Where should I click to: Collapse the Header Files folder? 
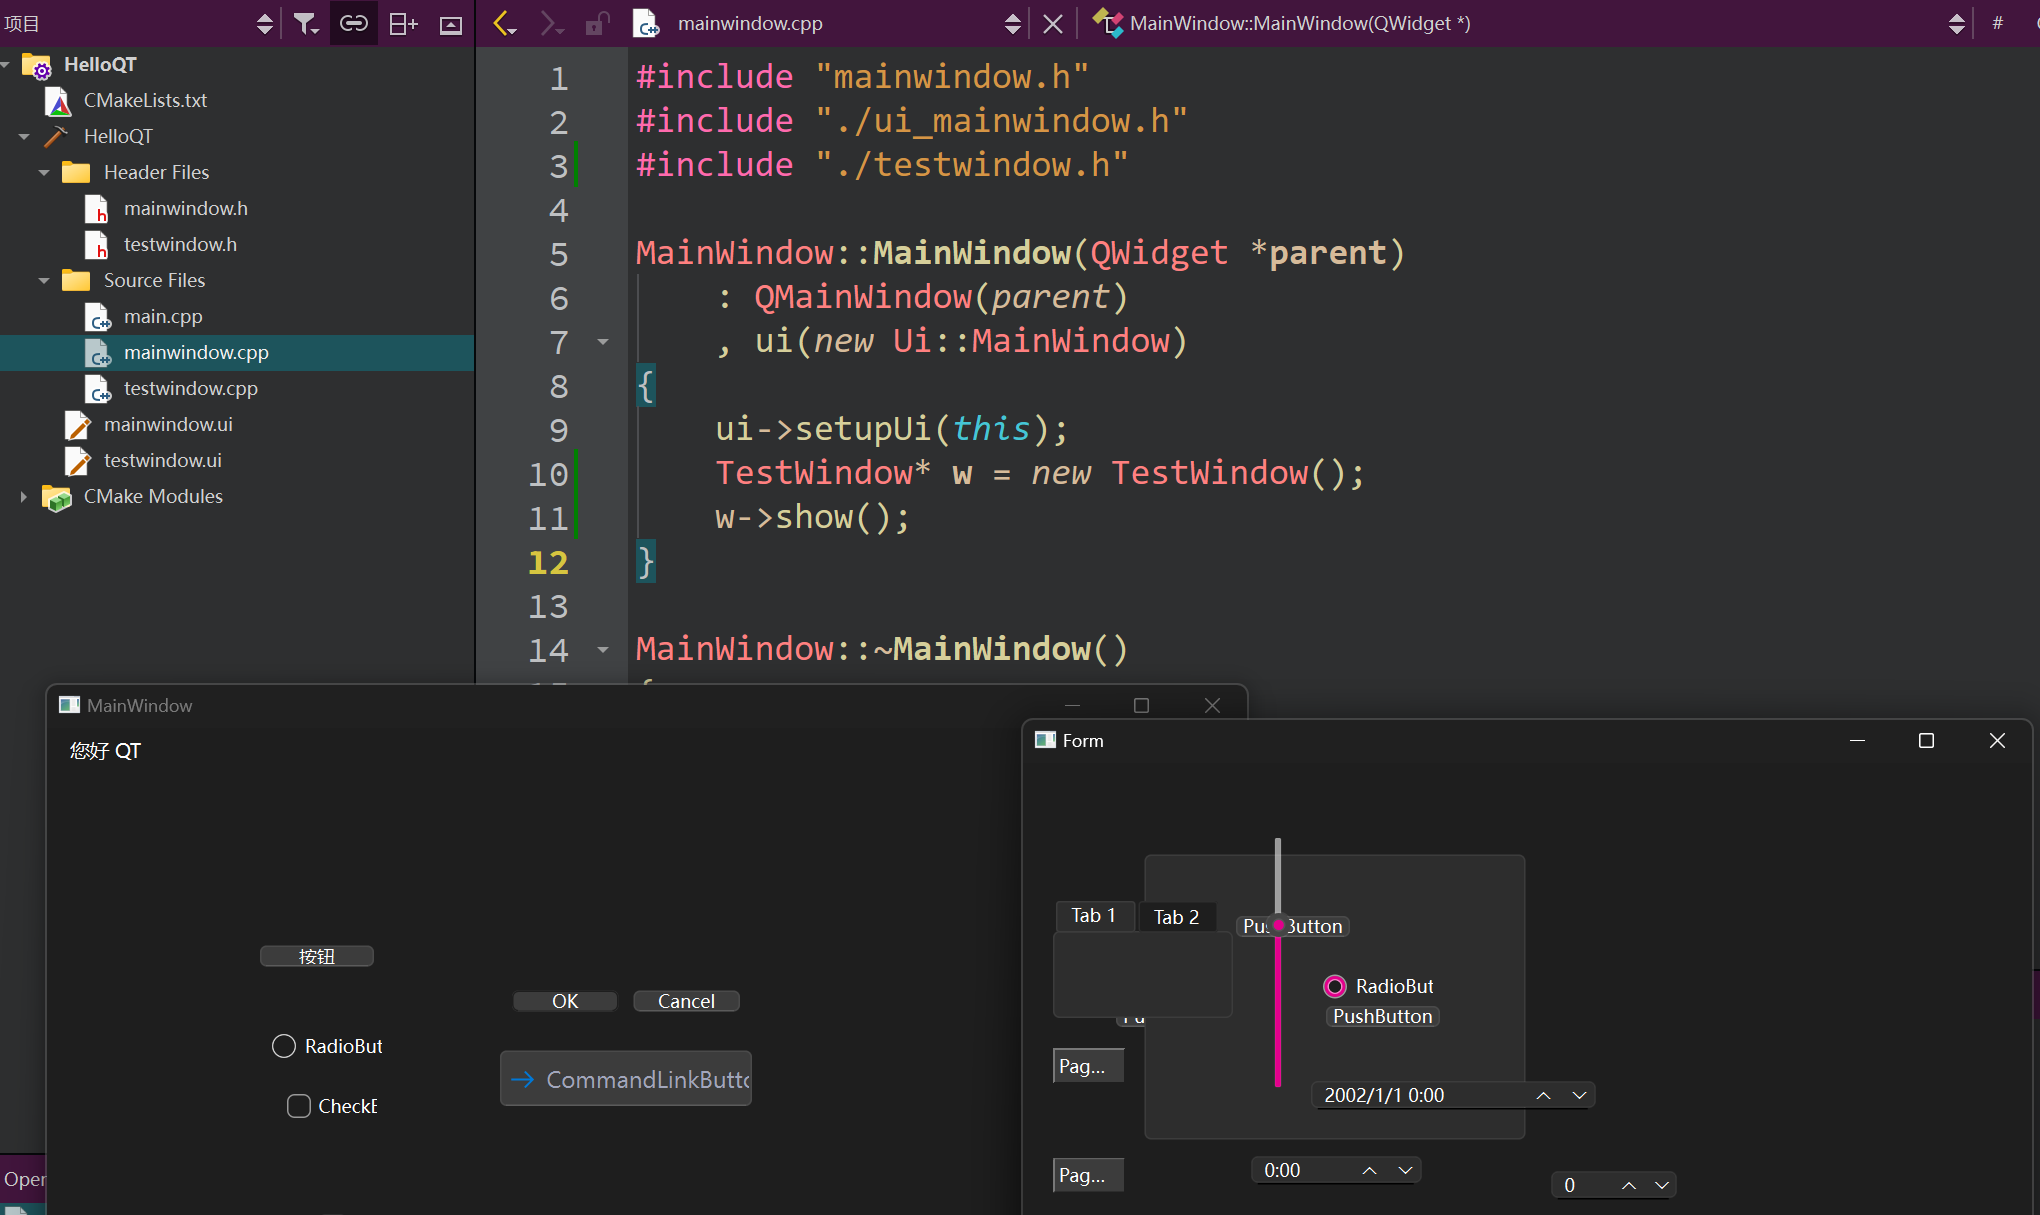[x=44, y=172]
